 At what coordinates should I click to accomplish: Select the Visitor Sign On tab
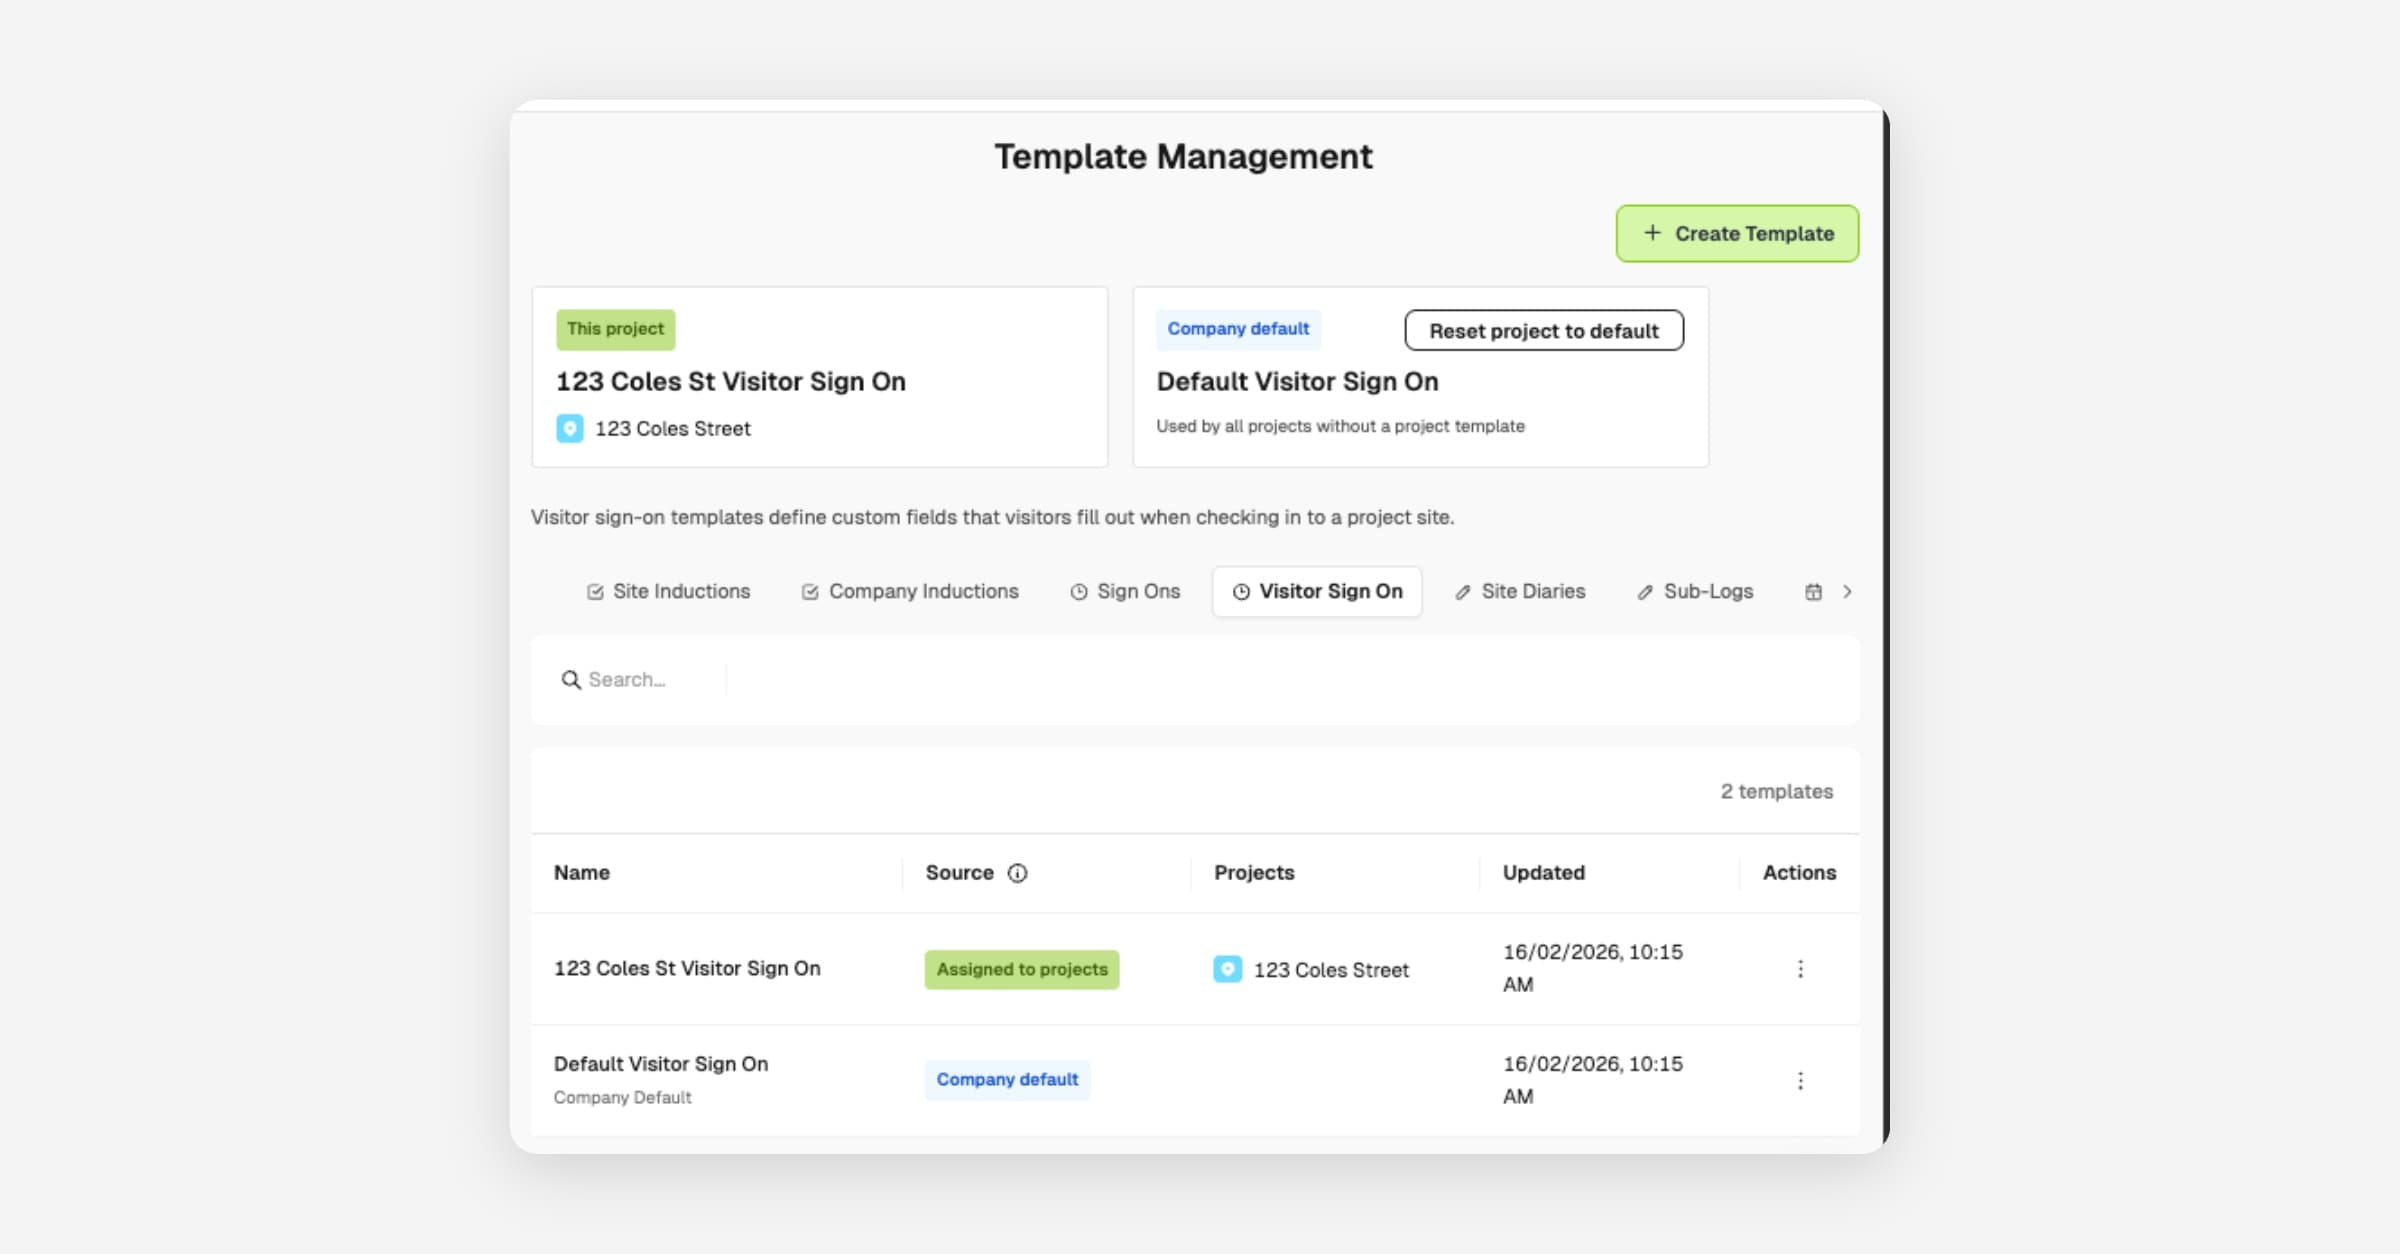(x=1317, y=591)
